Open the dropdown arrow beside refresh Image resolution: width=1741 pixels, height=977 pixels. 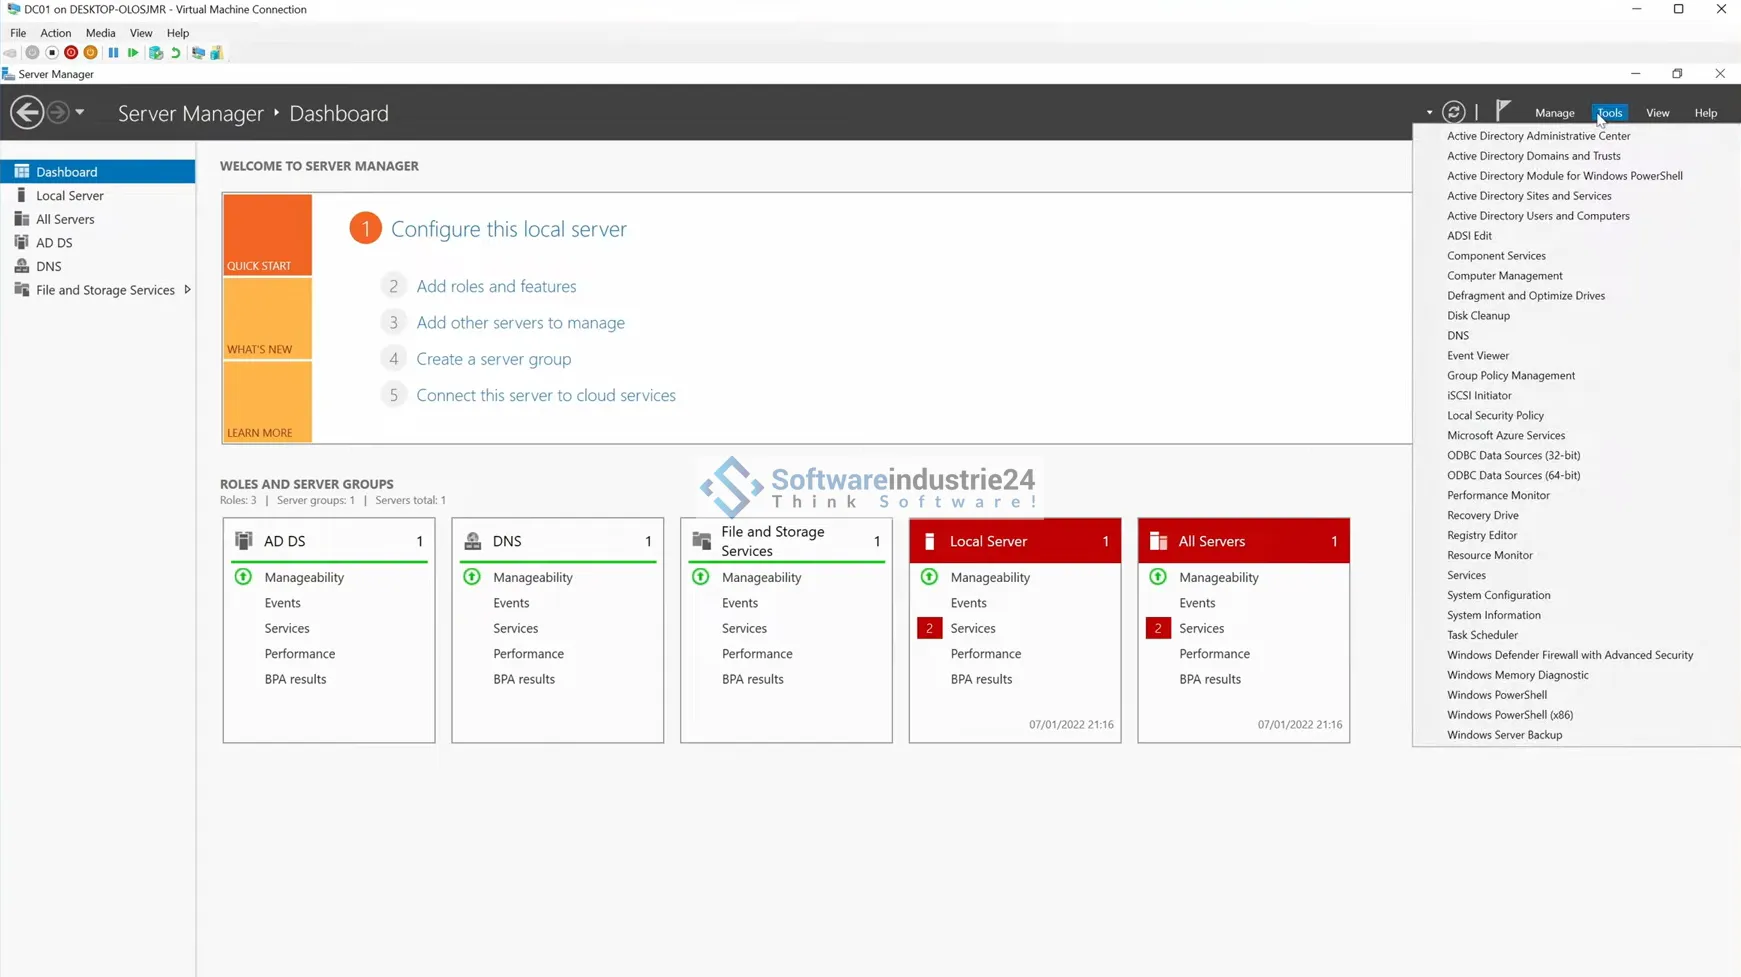pyautogui.click(x=1429, y=113)
